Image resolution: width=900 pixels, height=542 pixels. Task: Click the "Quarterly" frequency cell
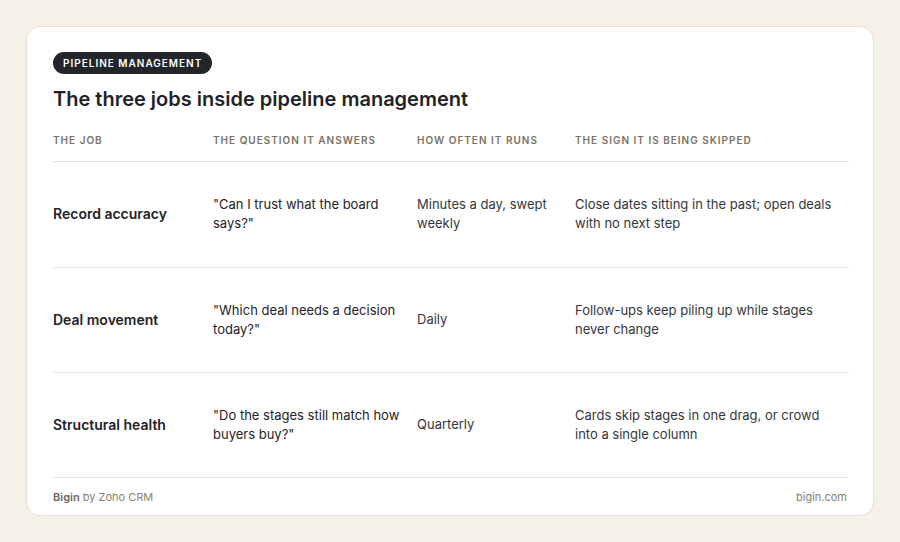click(x=445, y=424)
